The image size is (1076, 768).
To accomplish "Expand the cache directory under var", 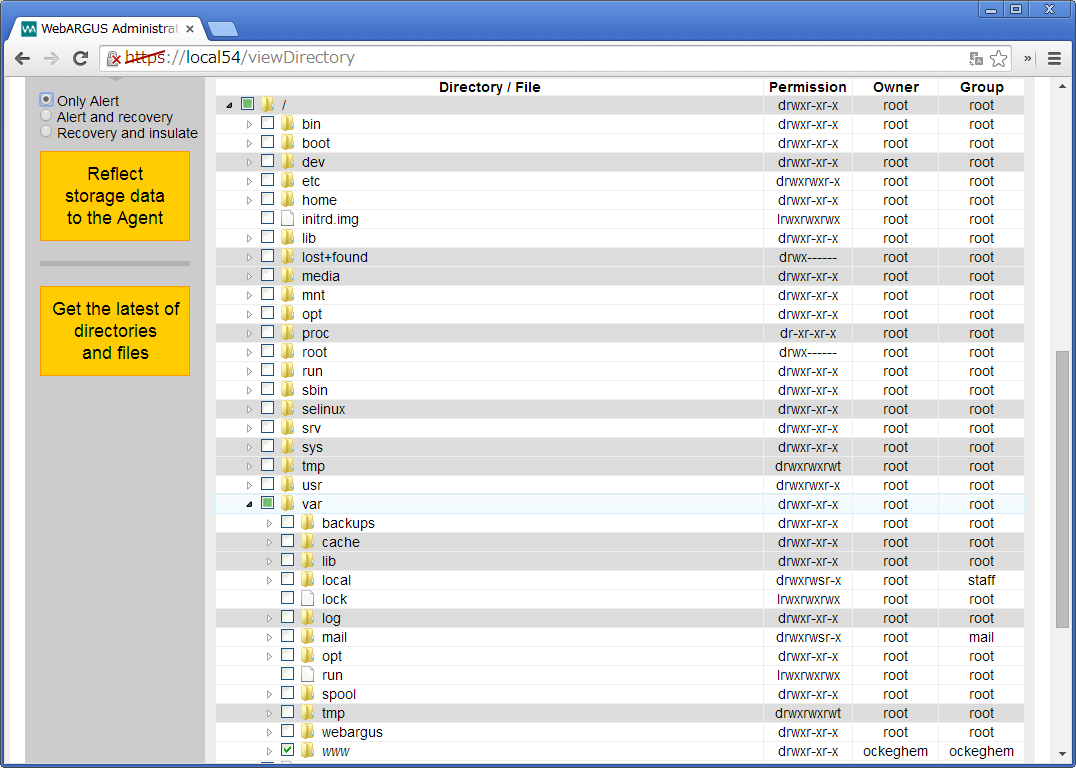I will pyautogui.click(x=269, y=542).
